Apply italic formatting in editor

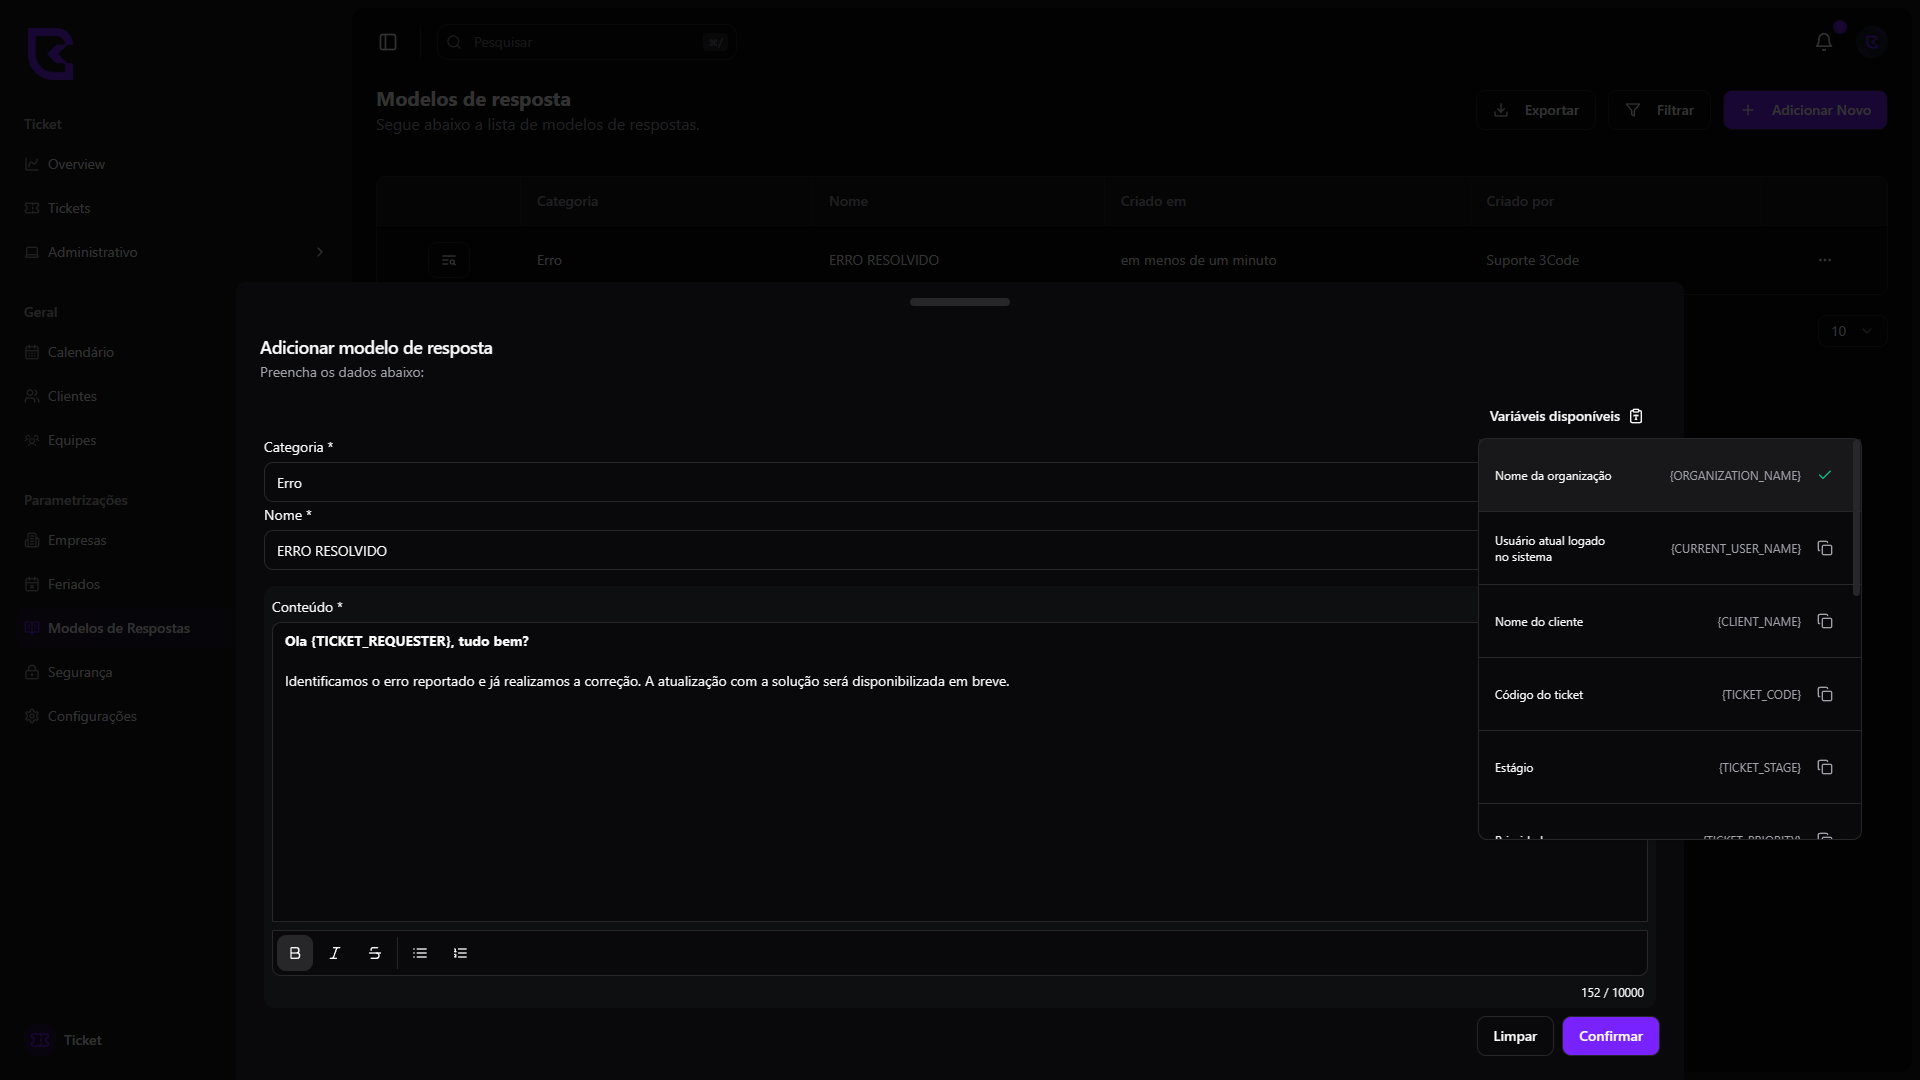tap(335, 954)
